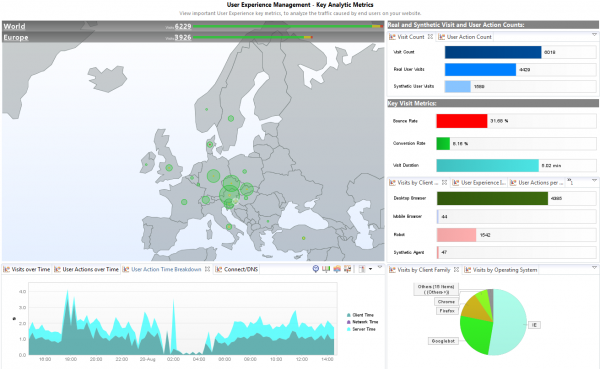Click the Others pie chart label
Screen dimensions: 600x369
point(436,289)
